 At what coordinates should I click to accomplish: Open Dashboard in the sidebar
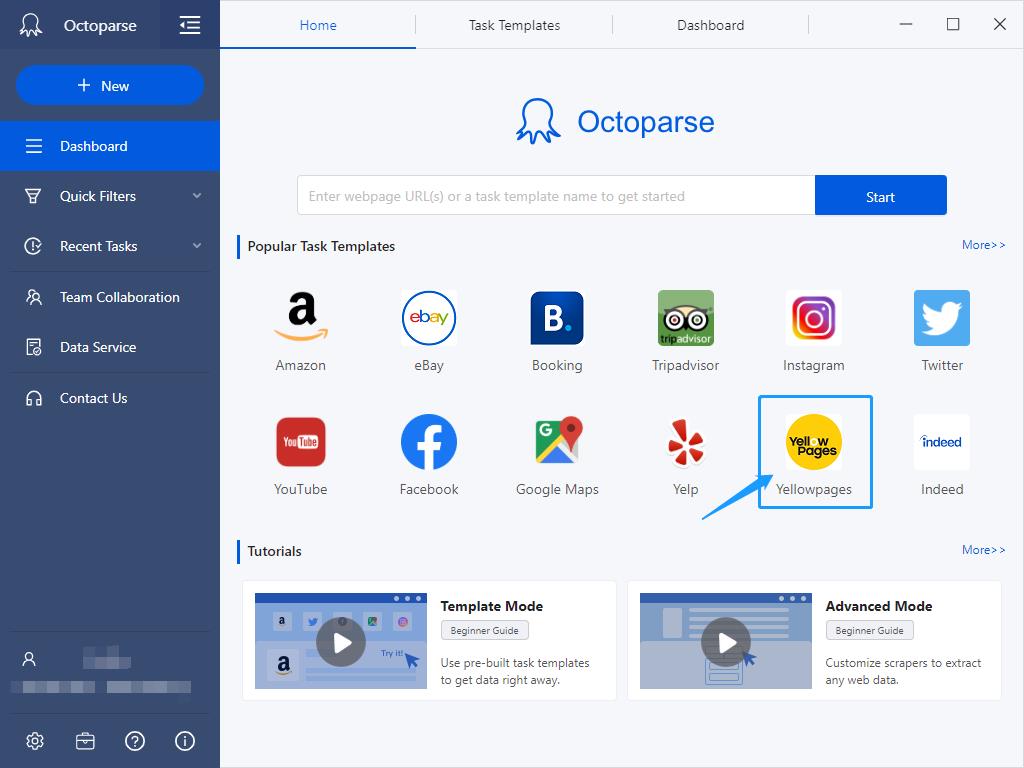point(110,146)
